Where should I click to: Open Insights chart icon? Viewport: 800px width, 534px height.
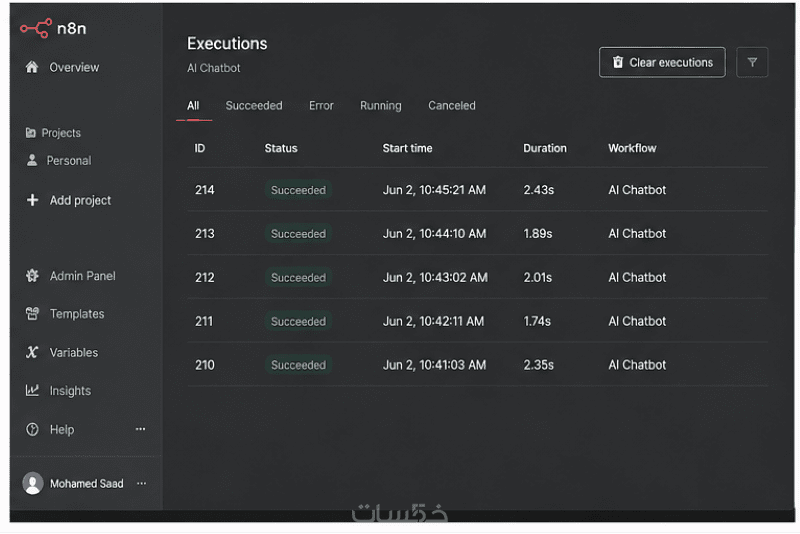[x=32, y=391]
